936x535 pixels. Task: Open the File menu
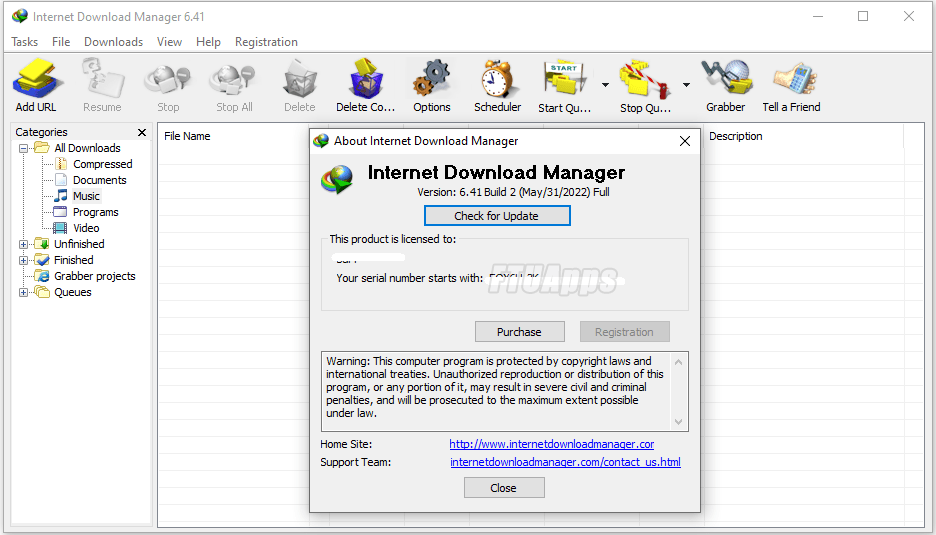pos(61,42)
